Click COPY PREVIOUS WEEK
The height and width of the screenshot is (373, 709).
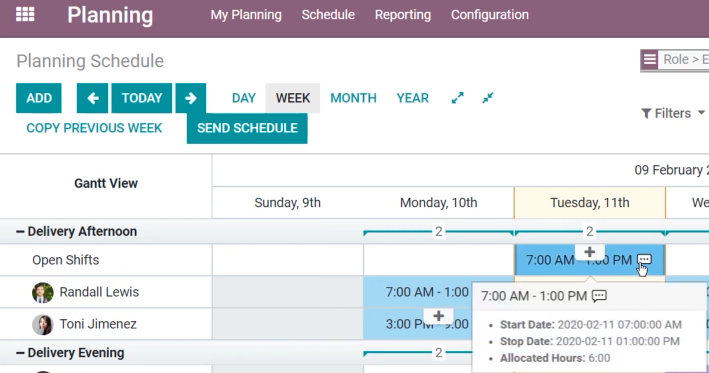94,128
